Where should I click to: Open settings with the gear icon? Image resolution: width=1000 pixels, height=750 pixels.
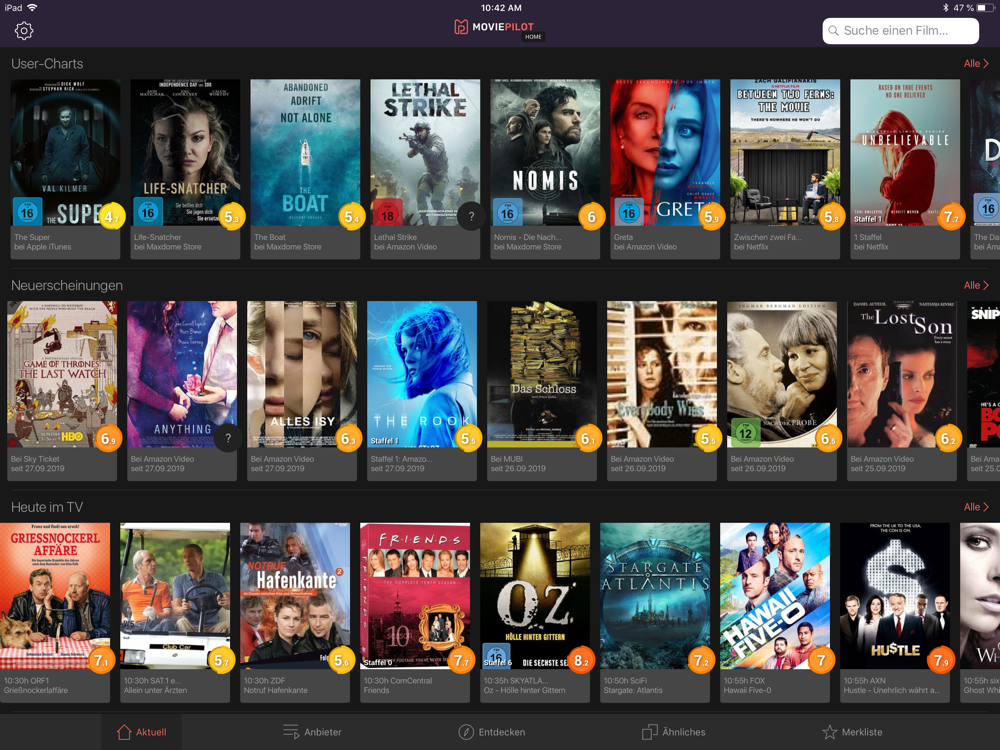[x=24, y=31]
